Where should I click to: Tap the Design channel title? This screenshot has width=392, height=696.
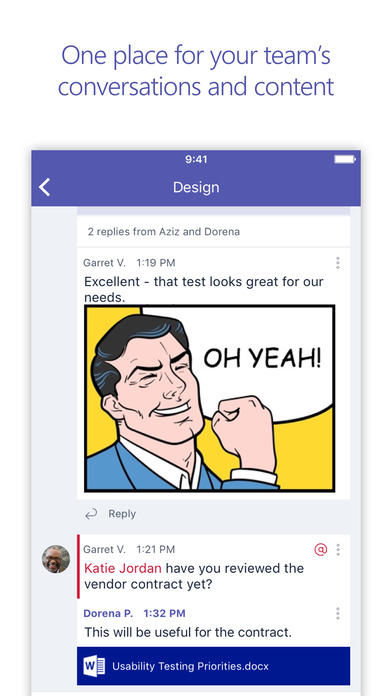(196, 187)
